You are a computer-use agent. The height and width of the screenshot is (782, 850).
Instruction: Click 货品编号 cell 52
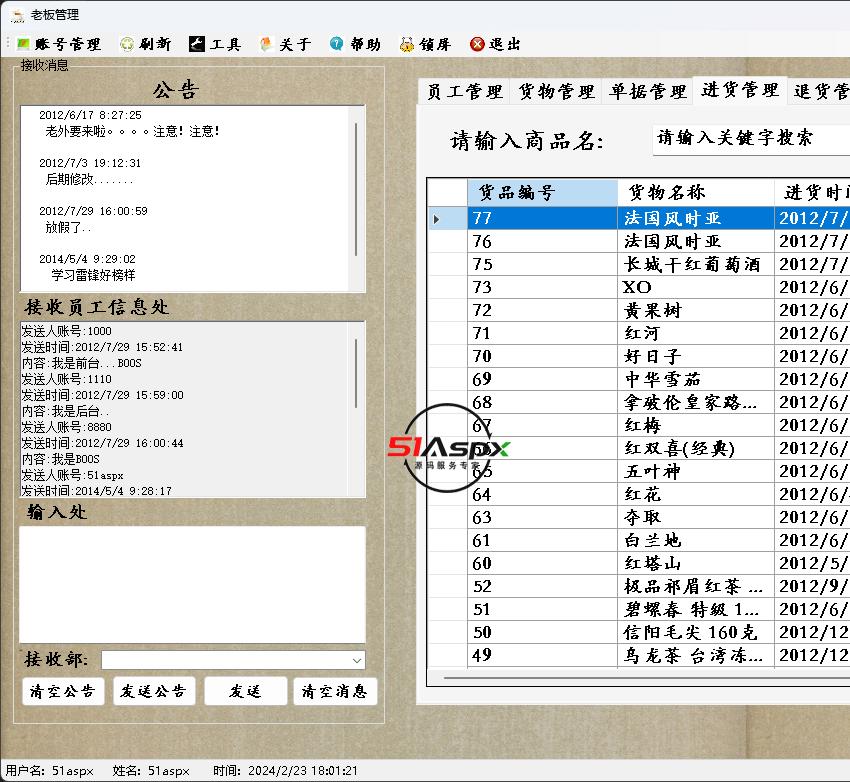542,586
